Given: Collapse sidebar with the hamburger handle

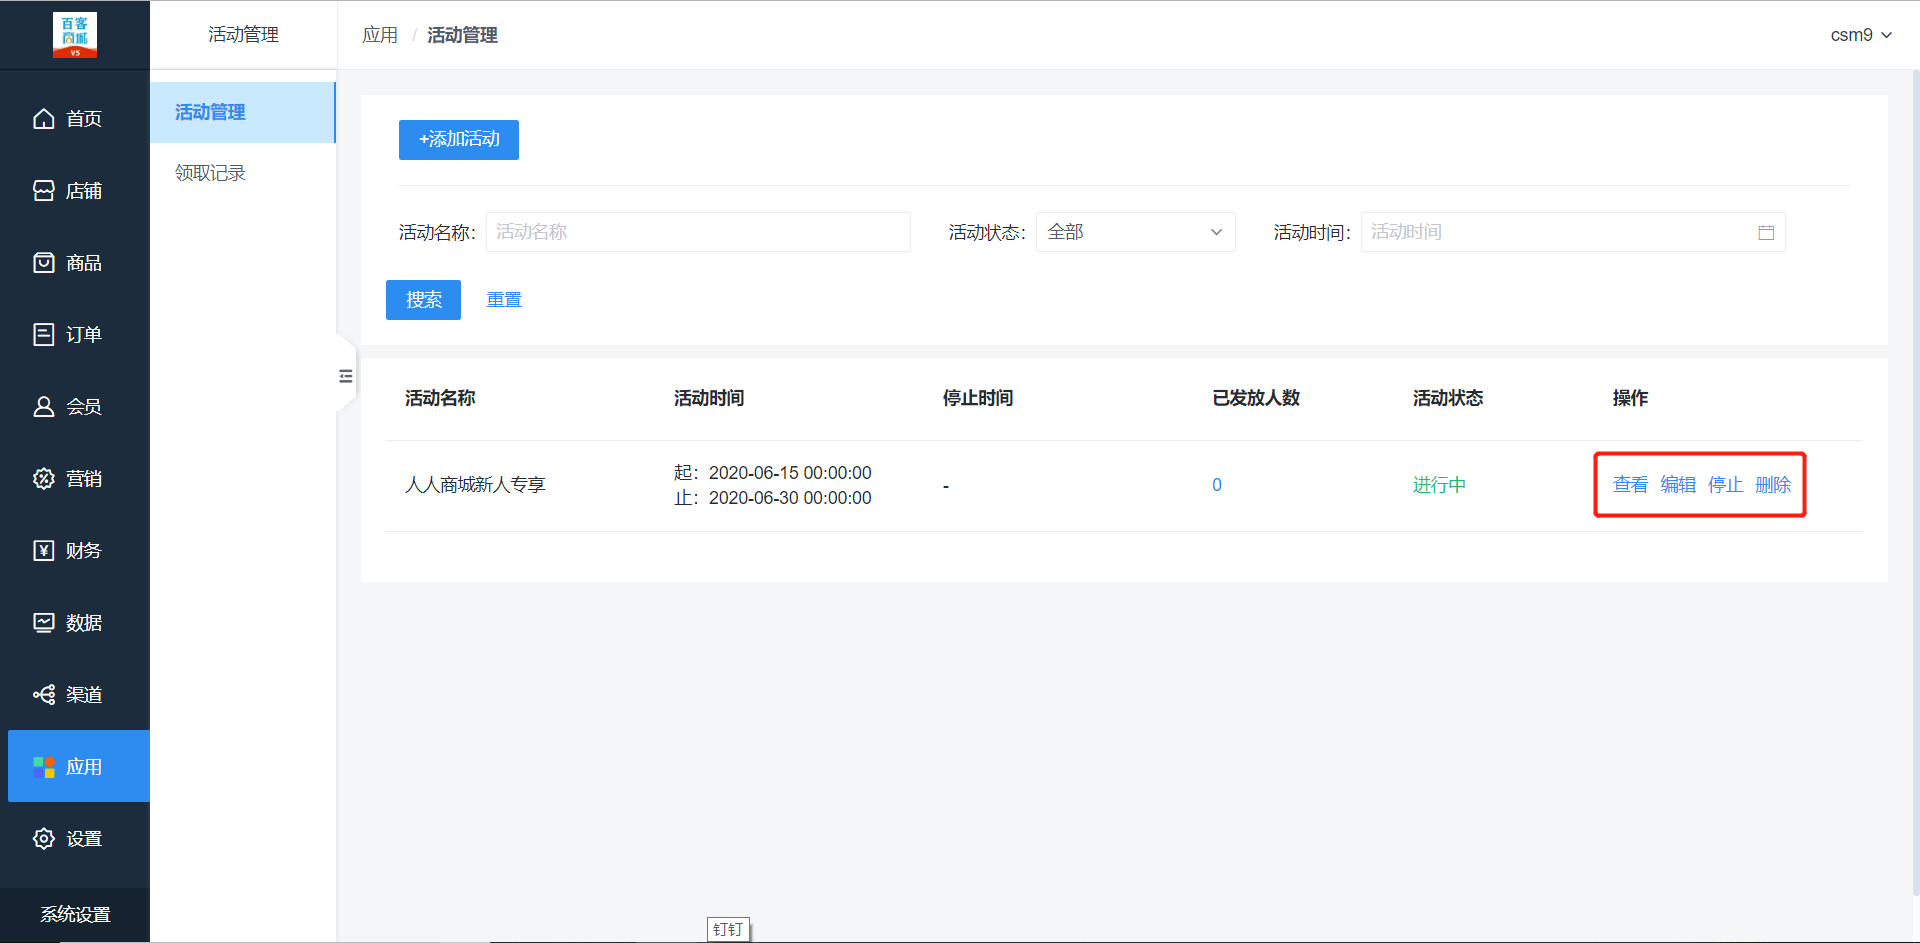Looking at the screenshot, I should (x=346, y=376).
